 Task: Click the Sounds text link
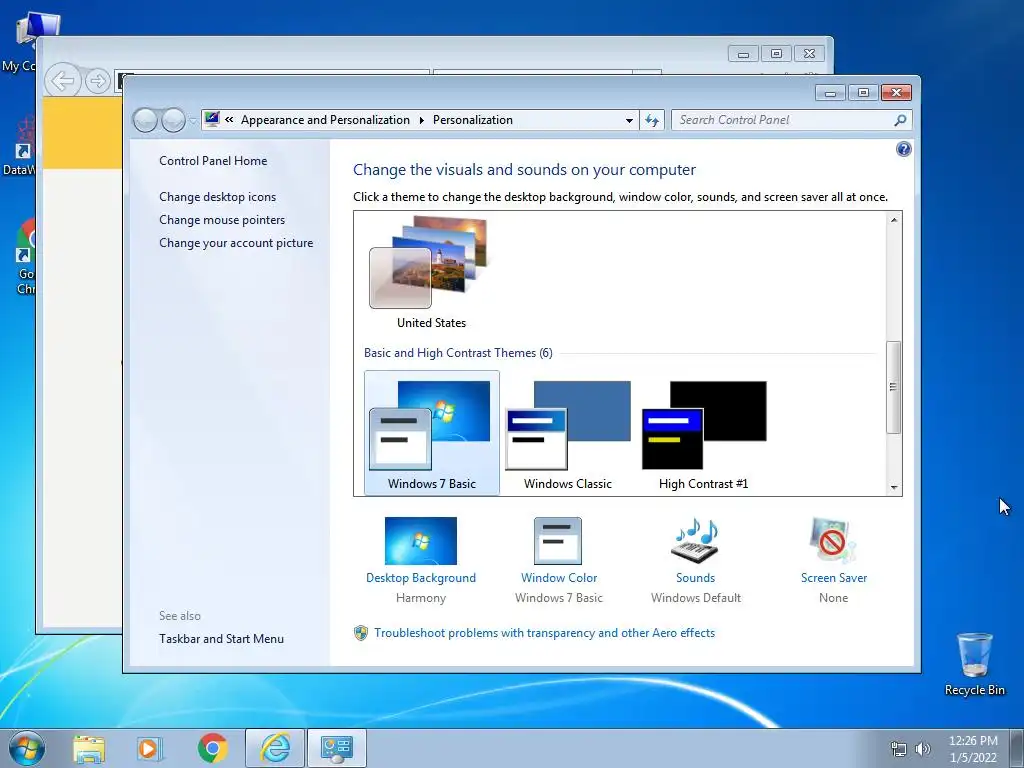[x=696, y=578]
